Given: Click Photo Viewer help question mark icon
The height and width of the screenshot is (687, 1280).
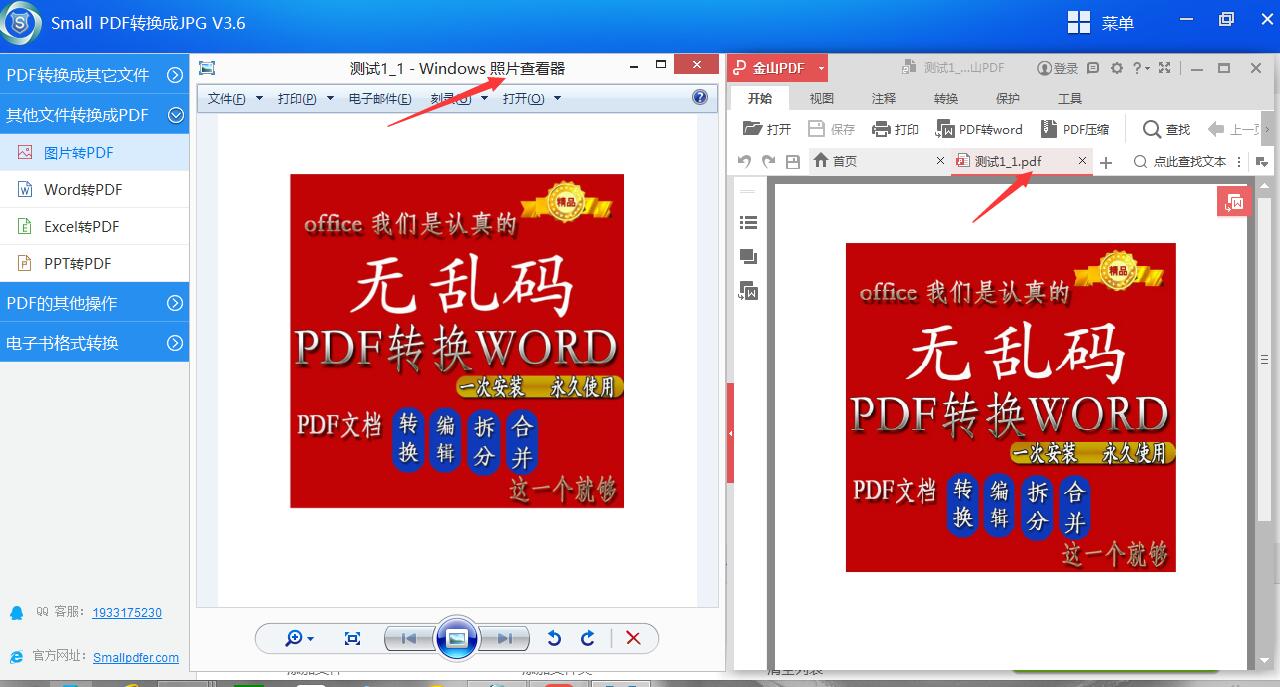Looking at the screenshot, I should [700, 97].
